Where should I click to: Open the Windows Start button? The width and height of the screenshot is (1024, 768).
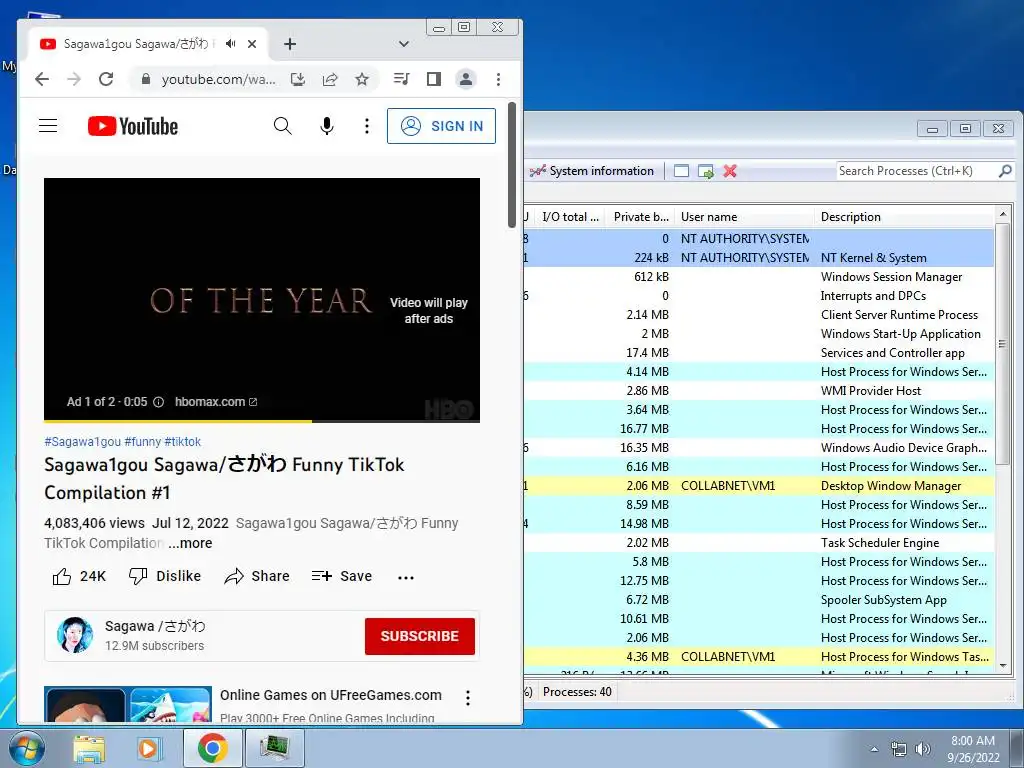pyautogui.click(x=27, y=748)
